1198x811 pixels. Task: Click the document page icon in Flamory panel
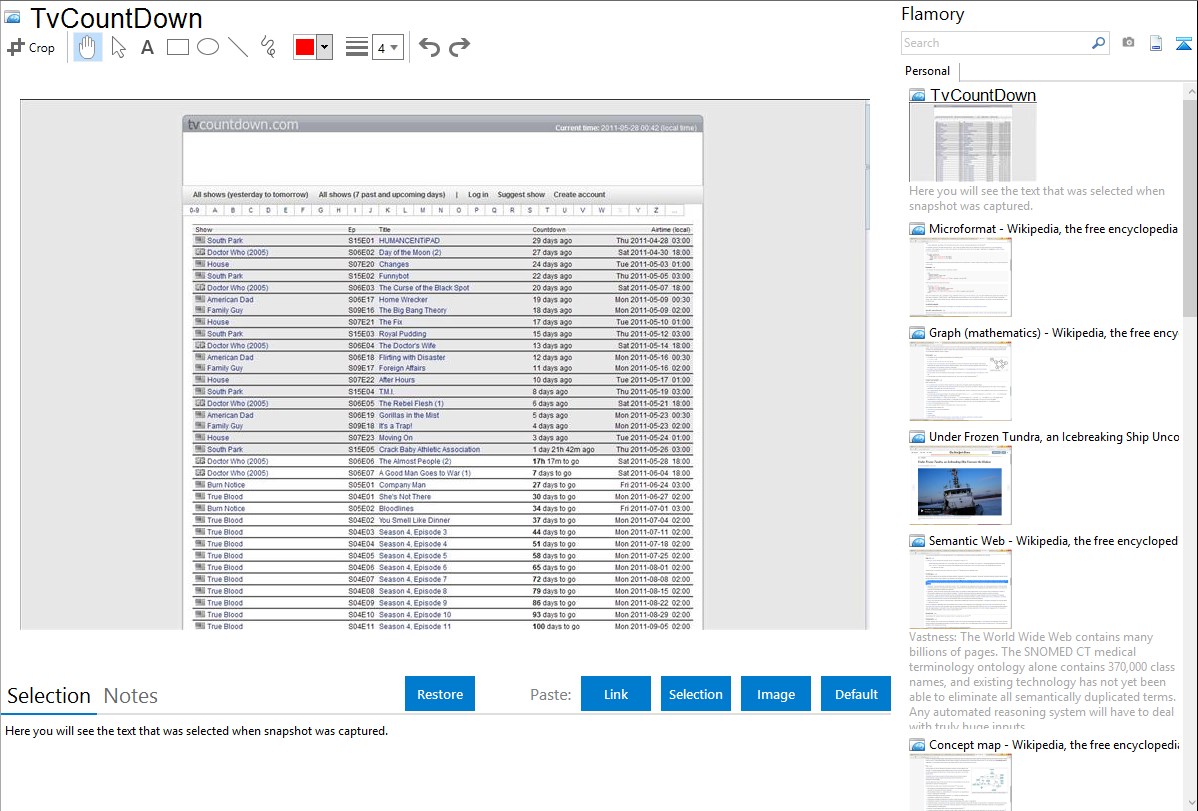(1156, 43)
